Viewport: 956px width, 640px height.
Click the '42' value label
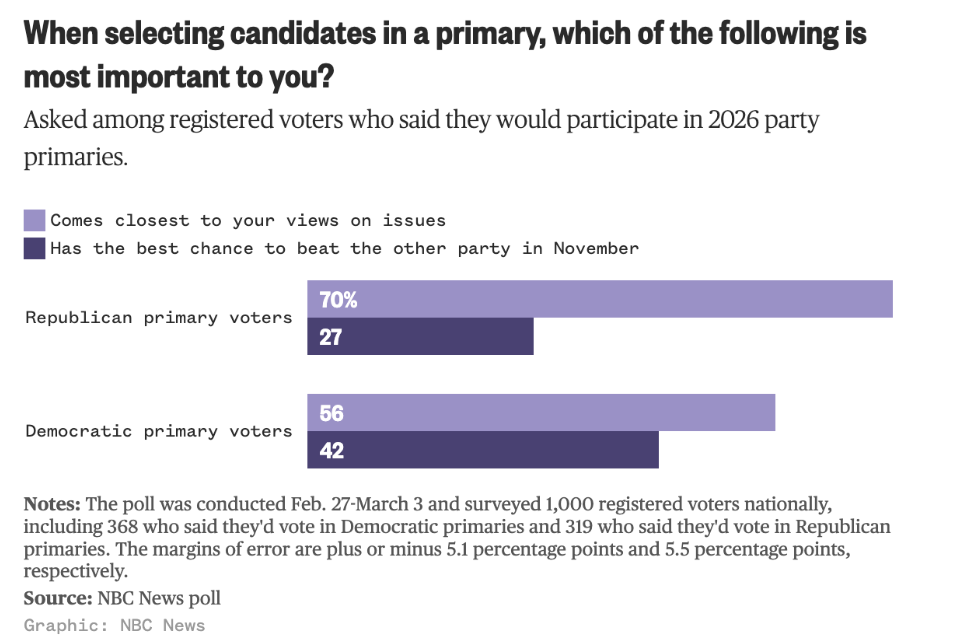coord(331,451)
